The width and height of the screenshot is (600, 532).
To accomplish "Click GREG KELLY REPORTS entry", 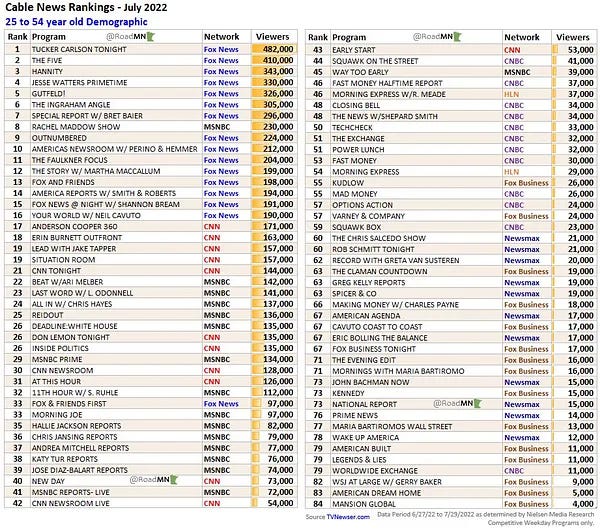I will click(x=369, y=284).
